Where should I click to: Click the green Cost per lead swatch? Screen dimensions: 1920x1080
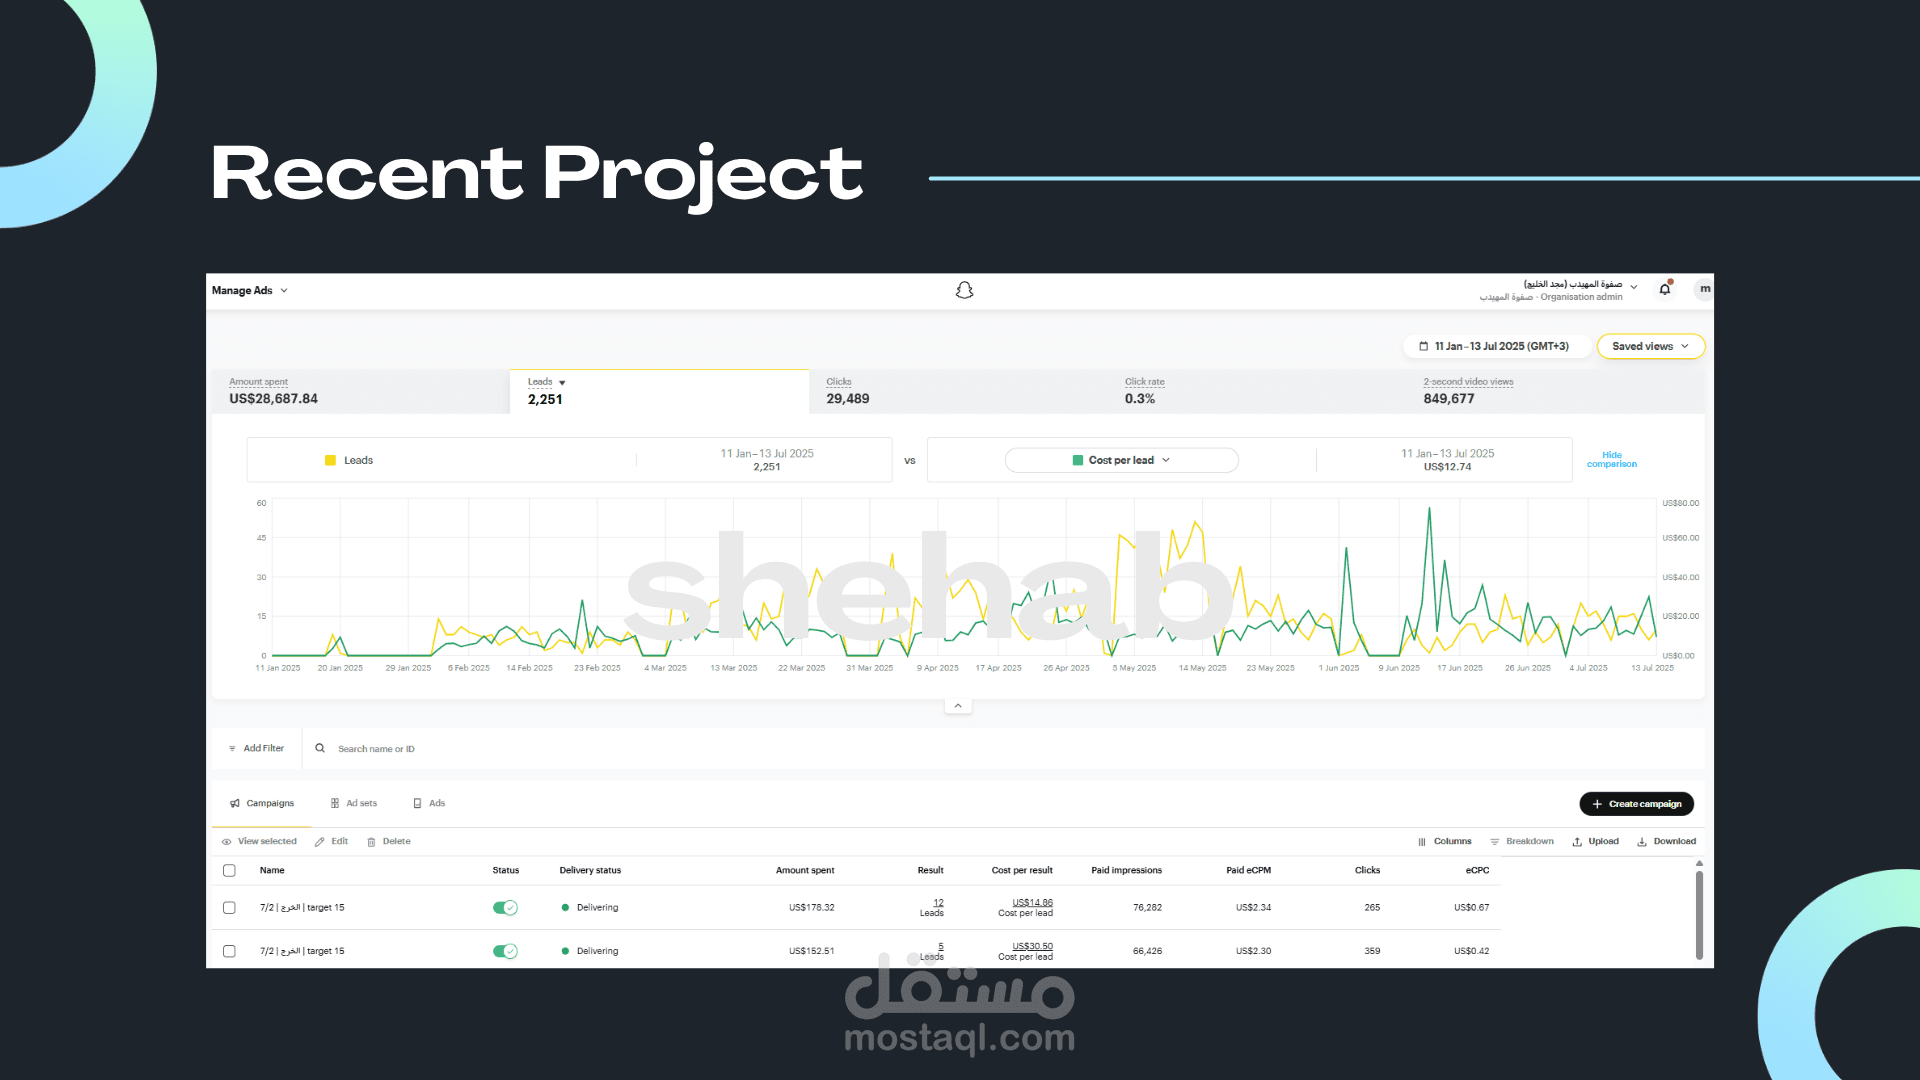[x=1078, y=460]
